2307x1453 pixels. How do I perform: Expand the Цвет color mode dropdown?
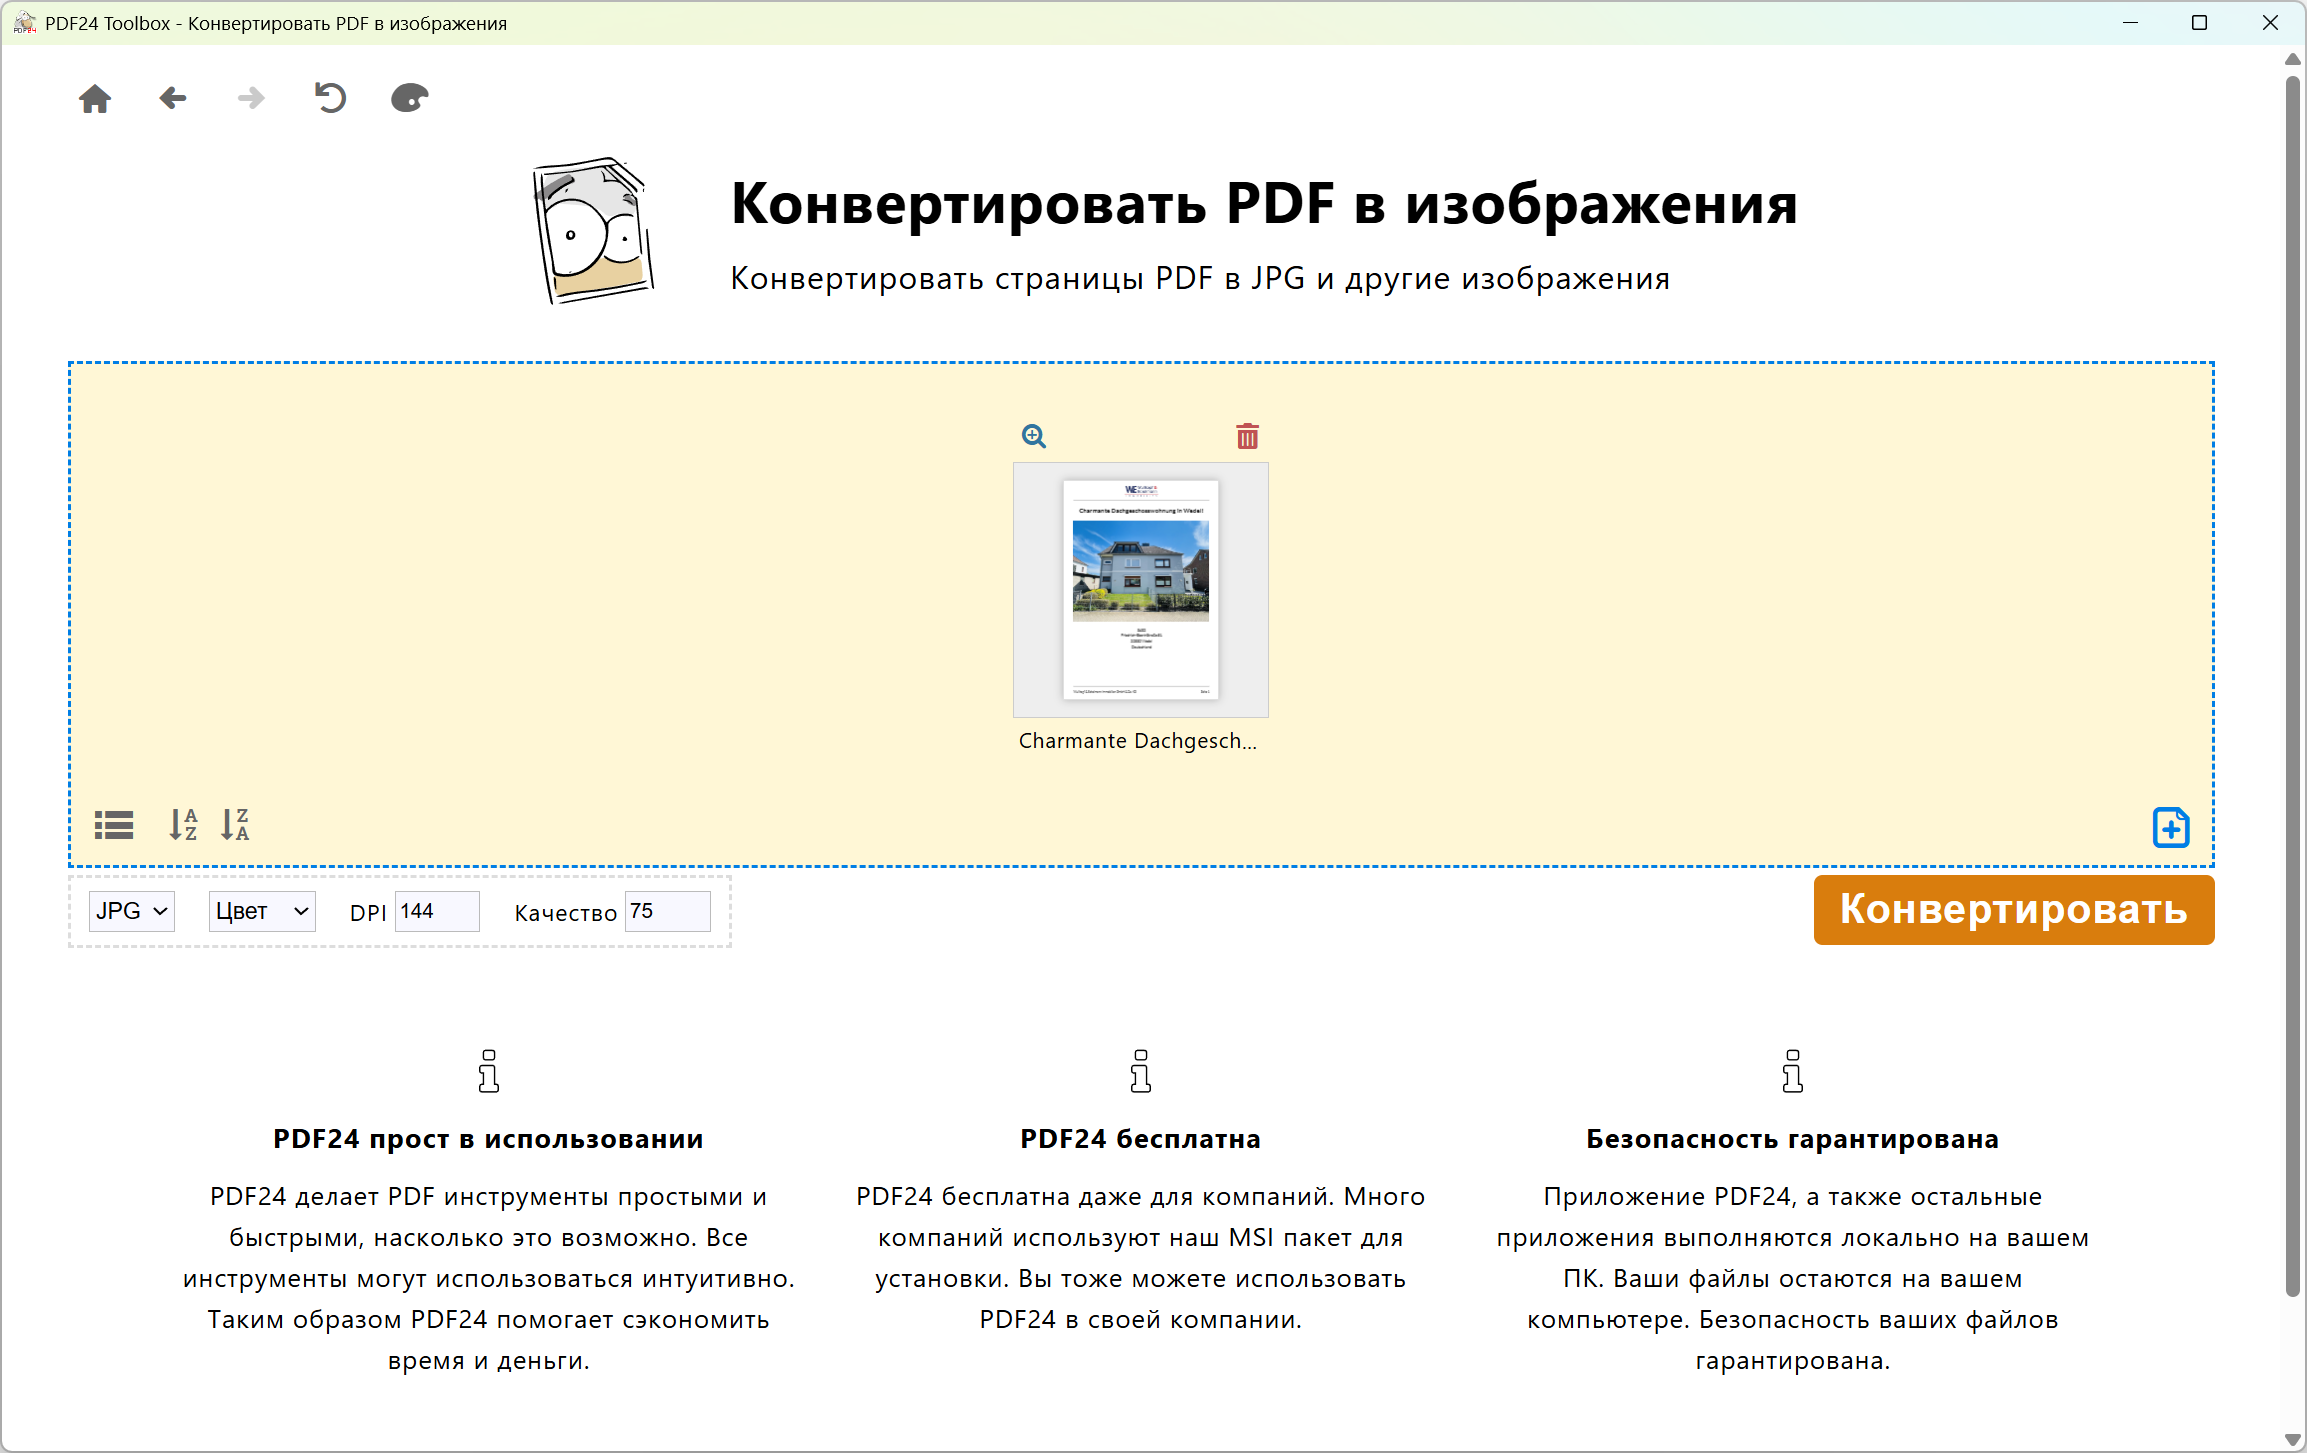coord(262,911)
